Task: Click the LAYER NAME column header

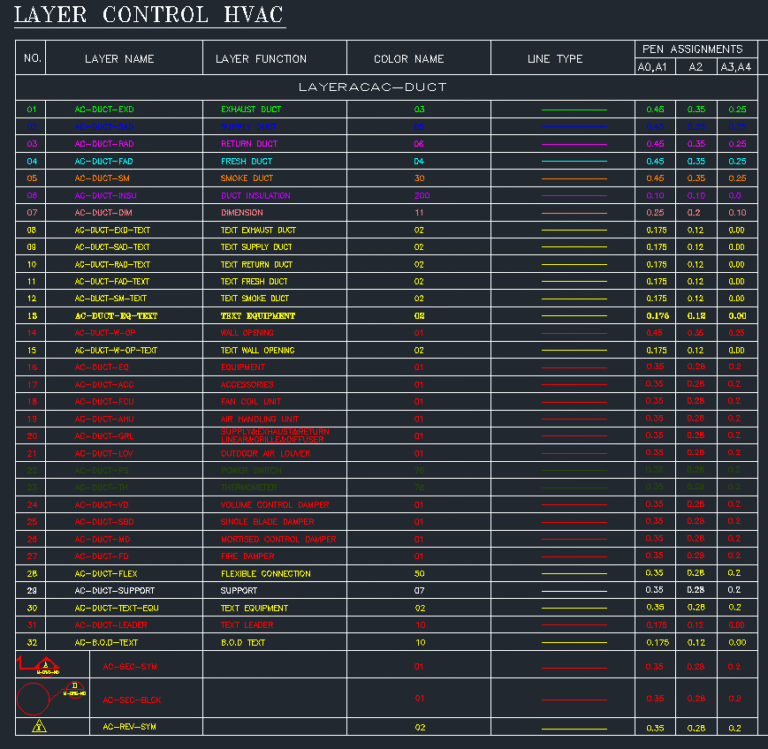Action: coord(120,59)
